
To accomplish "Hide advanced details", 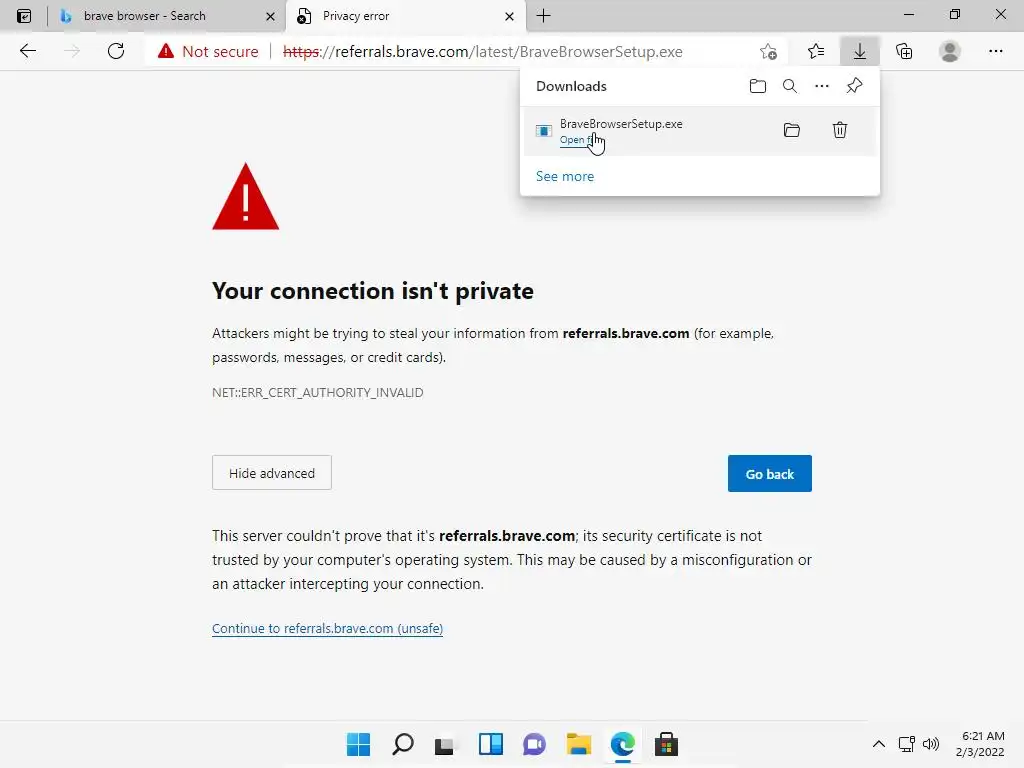I will pyautogui.click(x=272, y=473).
